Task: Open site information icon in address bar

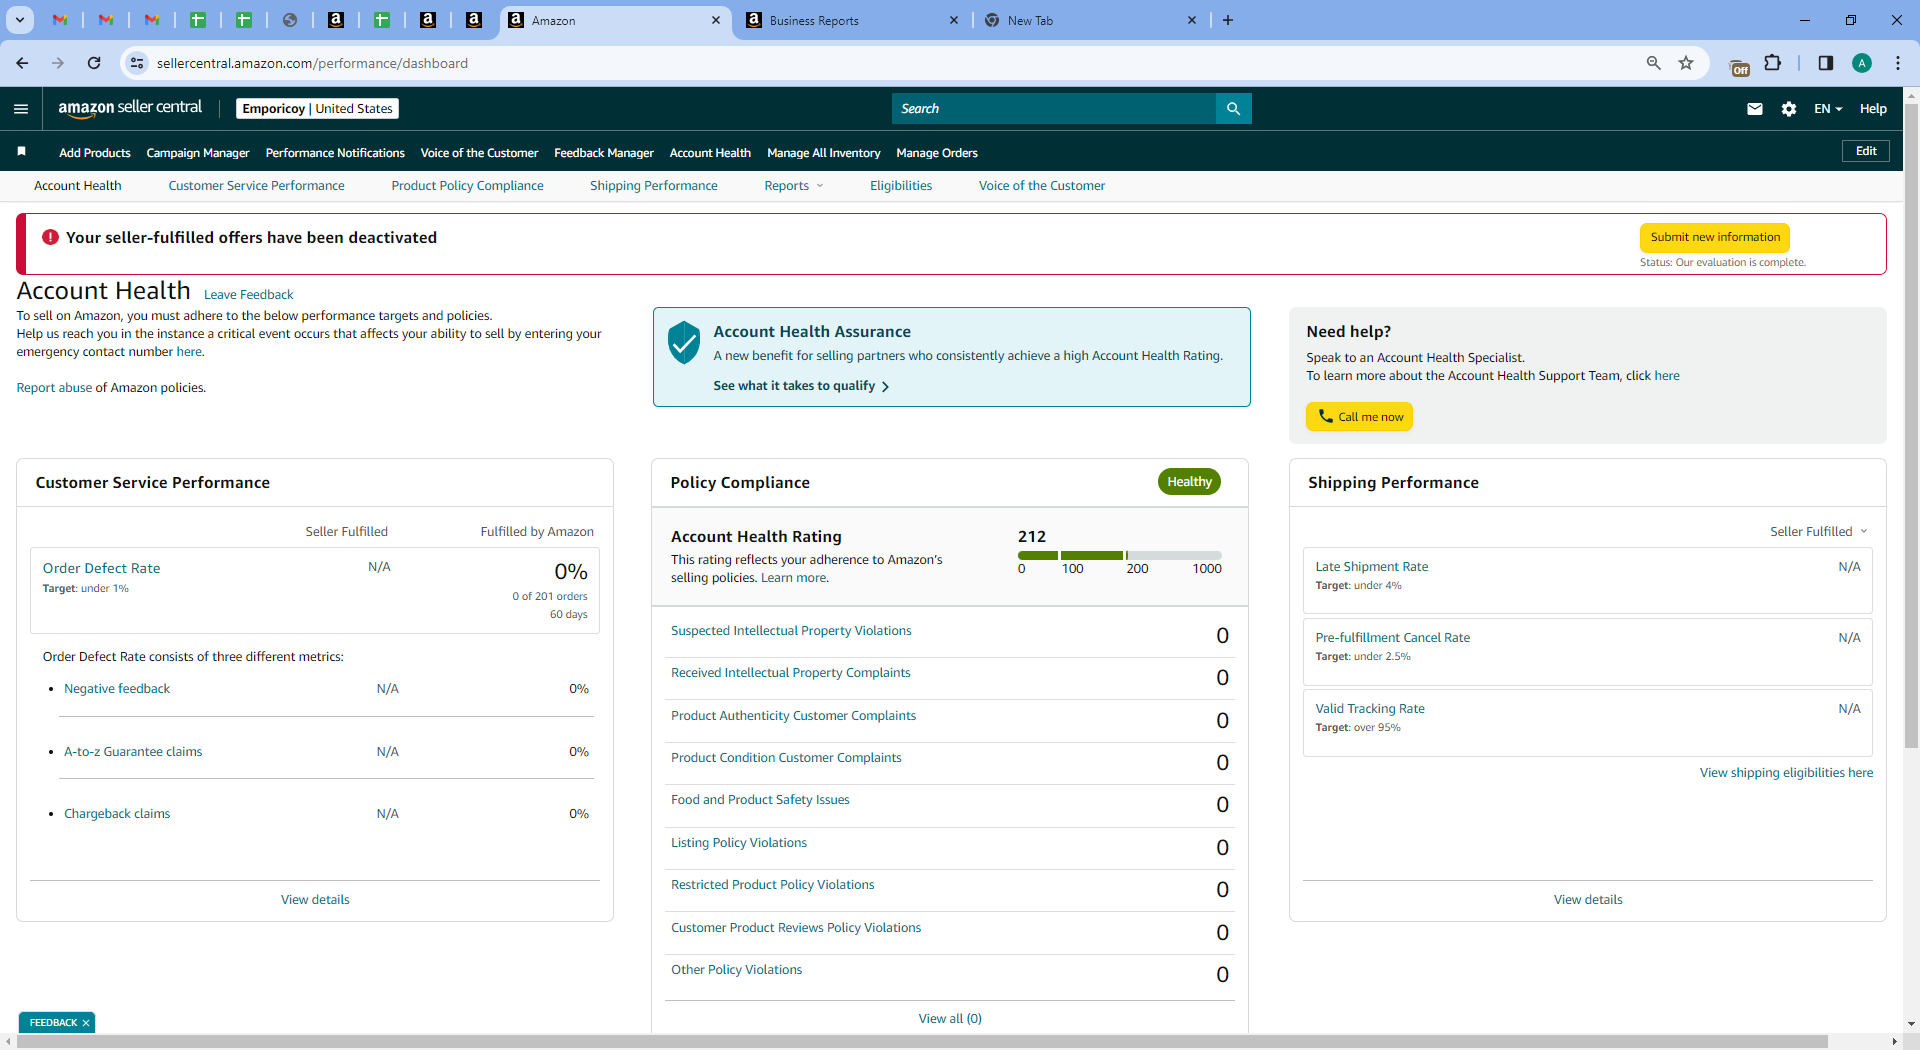Action: pos(137,63)
